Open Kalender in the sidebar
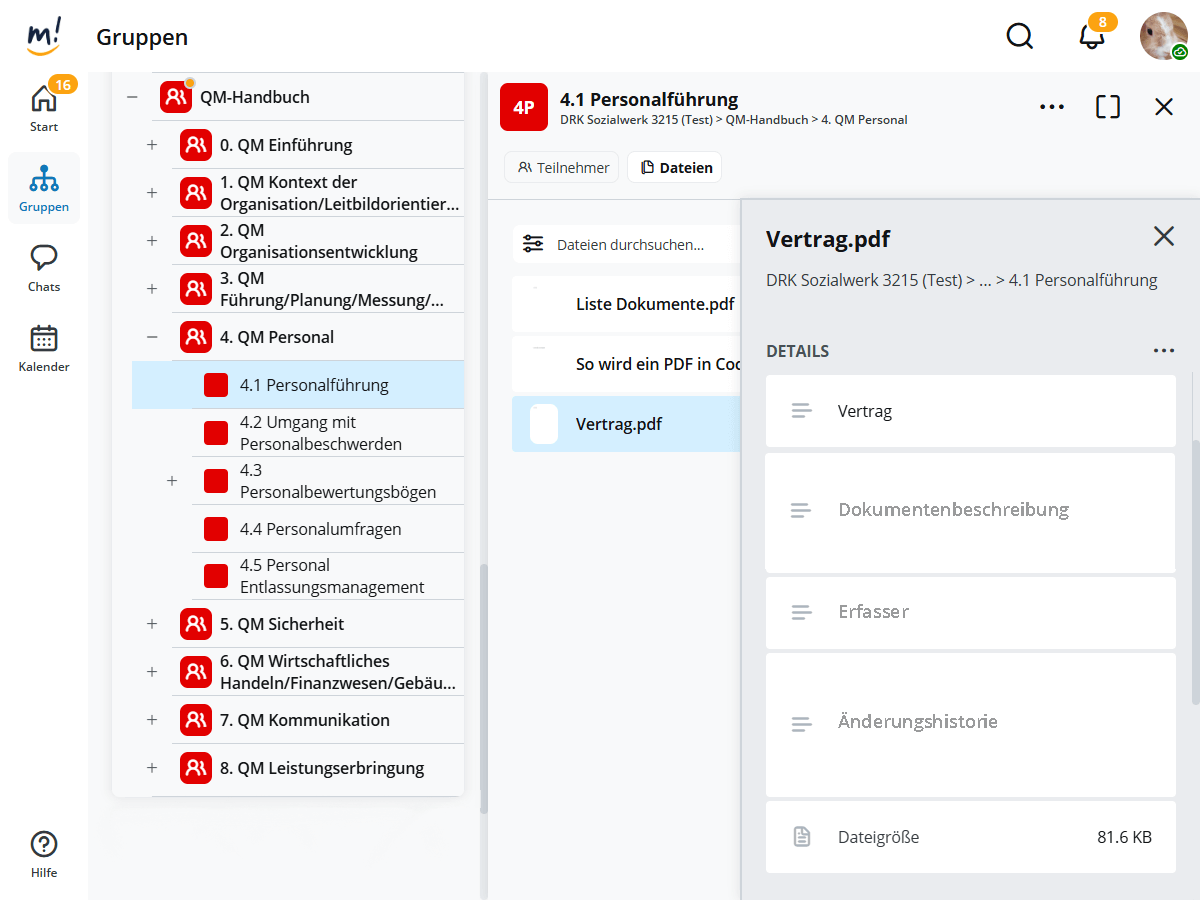 click(x=44, y=347)
